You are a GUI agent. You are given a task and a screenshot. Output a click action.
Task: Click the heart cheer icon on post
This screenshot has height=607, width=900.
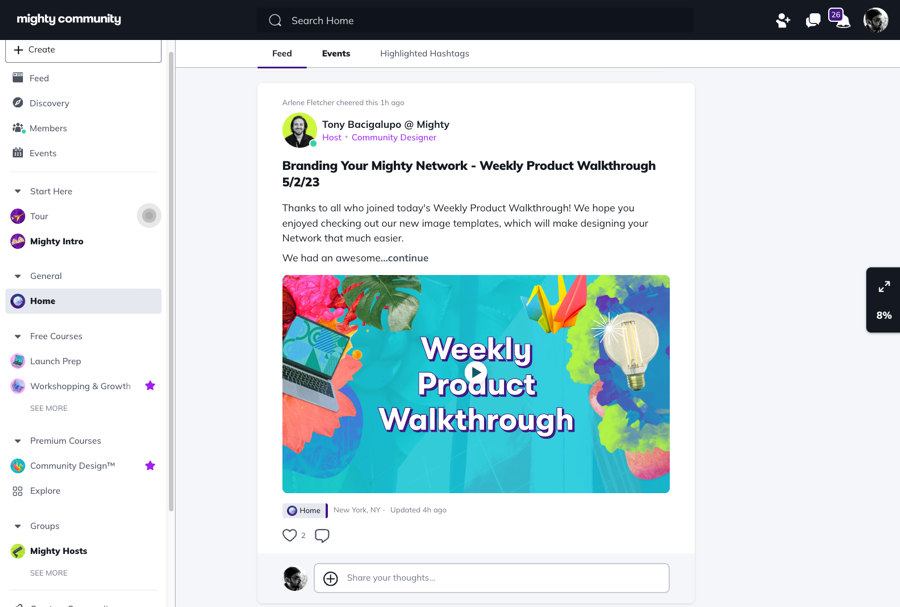[290, 535]
